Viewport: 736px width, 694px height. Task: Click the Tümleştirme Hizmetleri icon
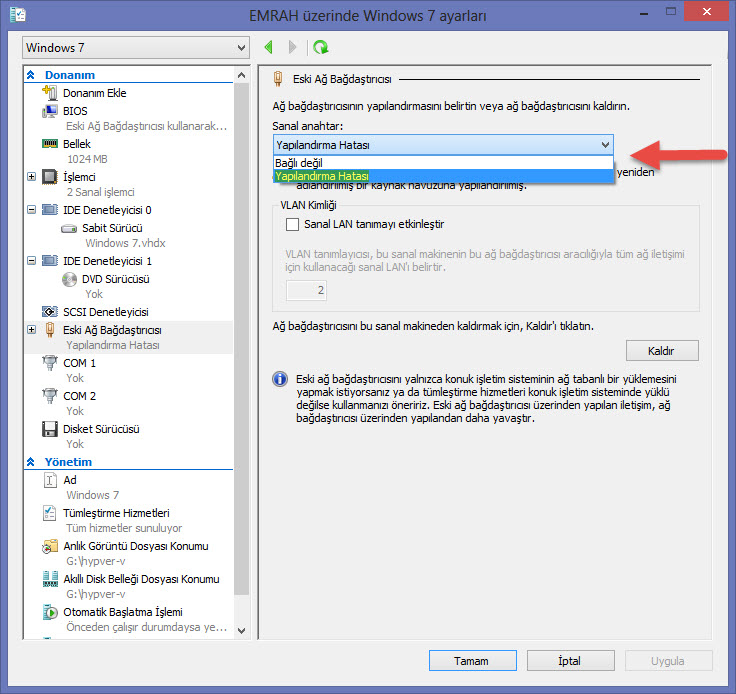[50, 513]
